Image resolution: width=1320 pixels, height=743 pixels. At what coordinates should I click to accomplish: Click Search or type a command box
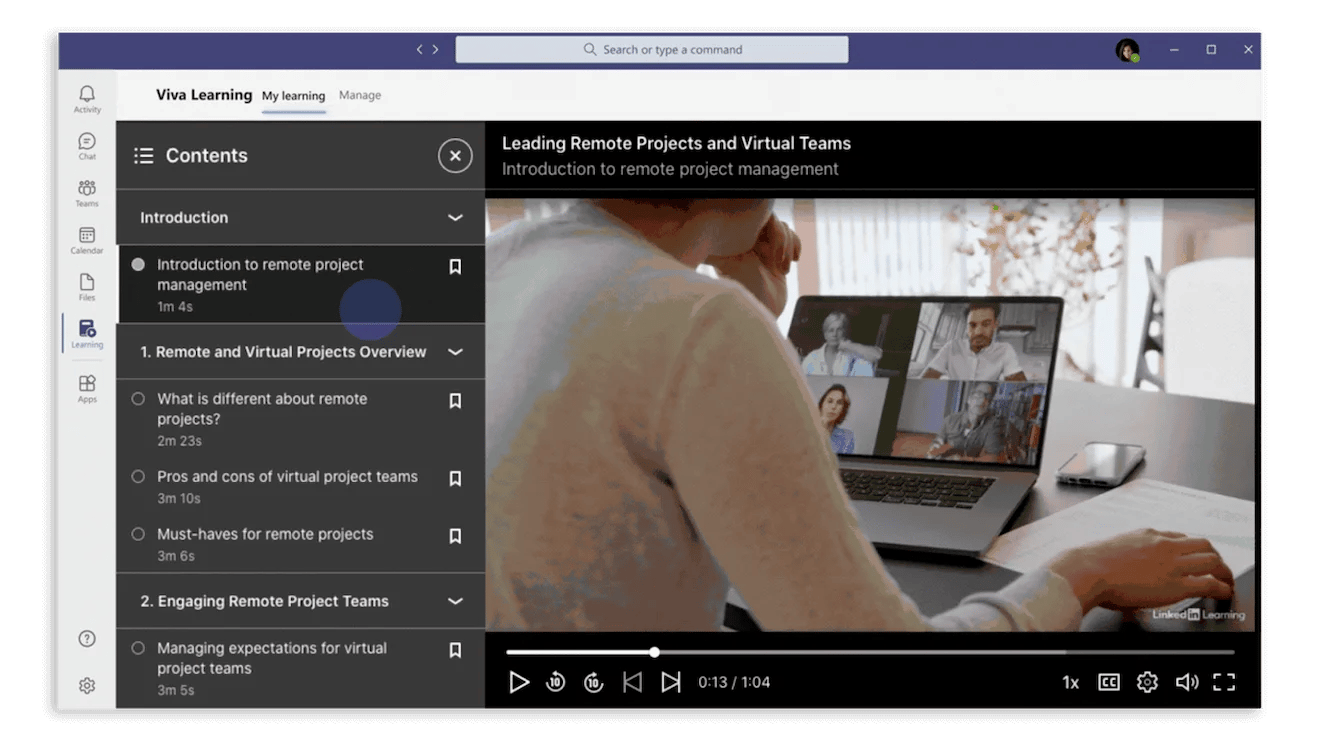(x=652, y=50)
